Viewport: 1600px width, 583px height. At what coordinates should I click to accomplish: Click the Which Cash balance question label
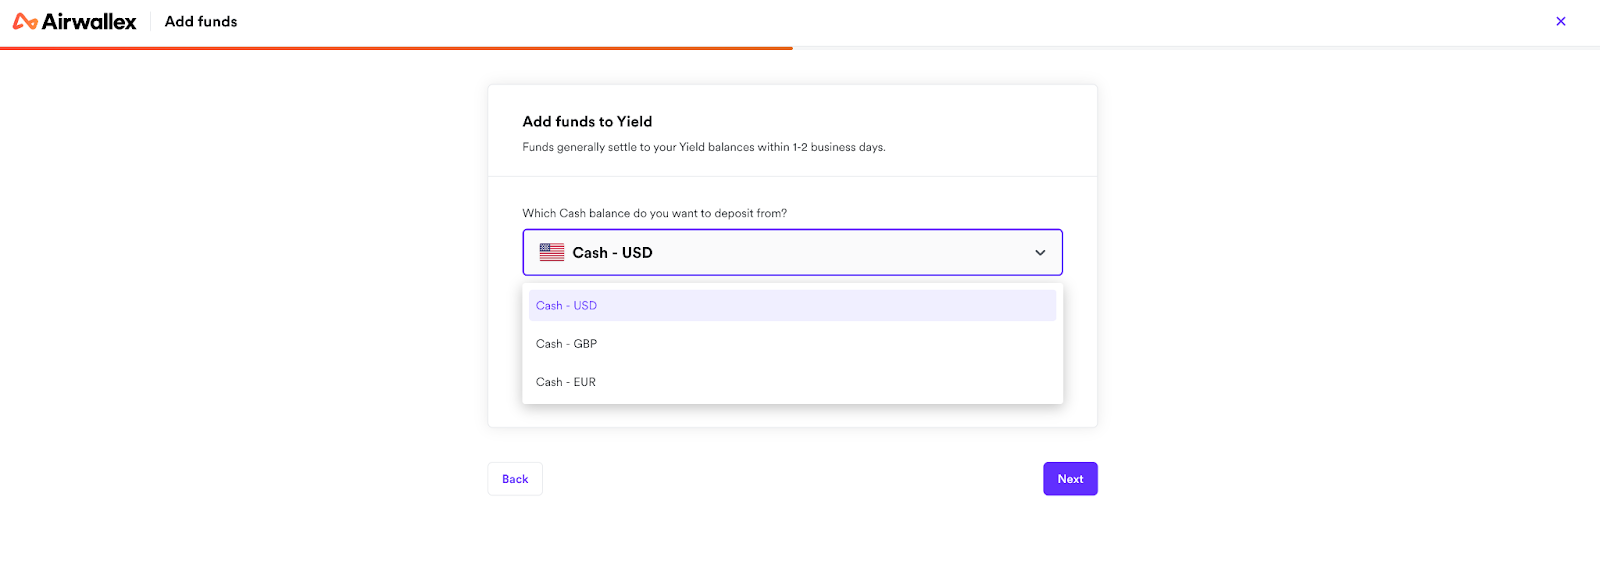(x=654, y=213)
